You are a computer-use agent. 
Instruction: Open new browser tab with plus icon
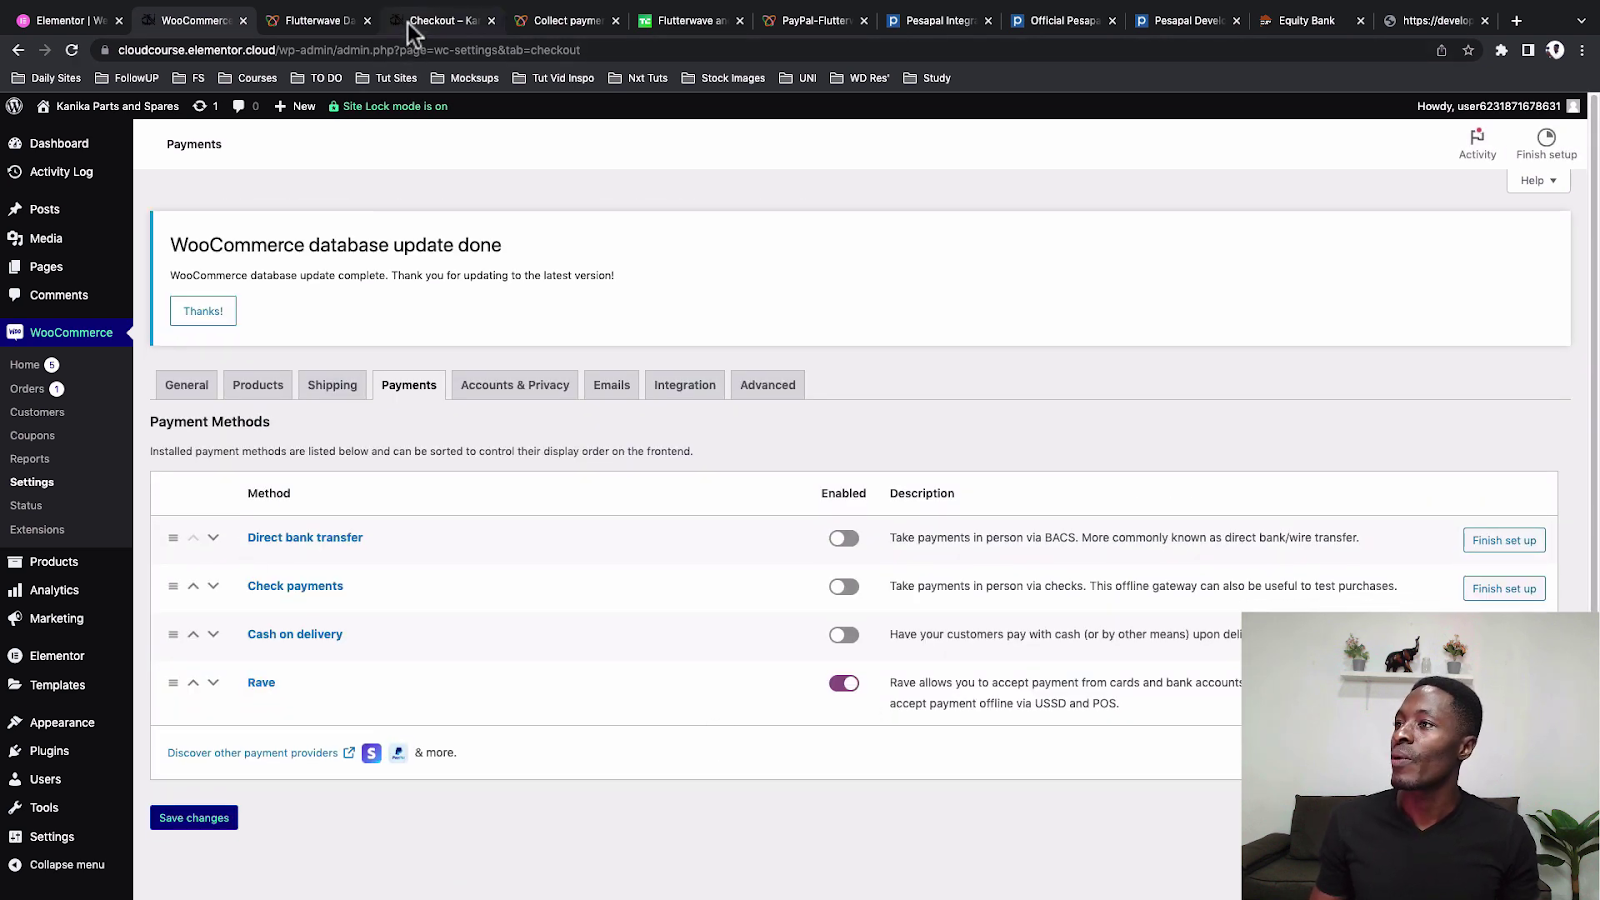pyautogui.click(x=1516, y=20)
